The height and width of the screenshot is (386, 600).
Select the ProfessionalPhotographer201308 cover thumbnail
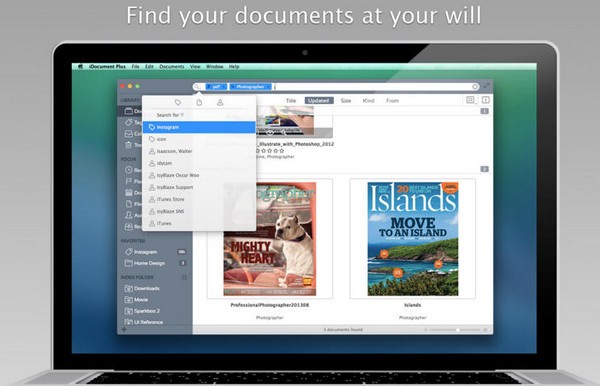pyautogui.click(x=270, y=239)
